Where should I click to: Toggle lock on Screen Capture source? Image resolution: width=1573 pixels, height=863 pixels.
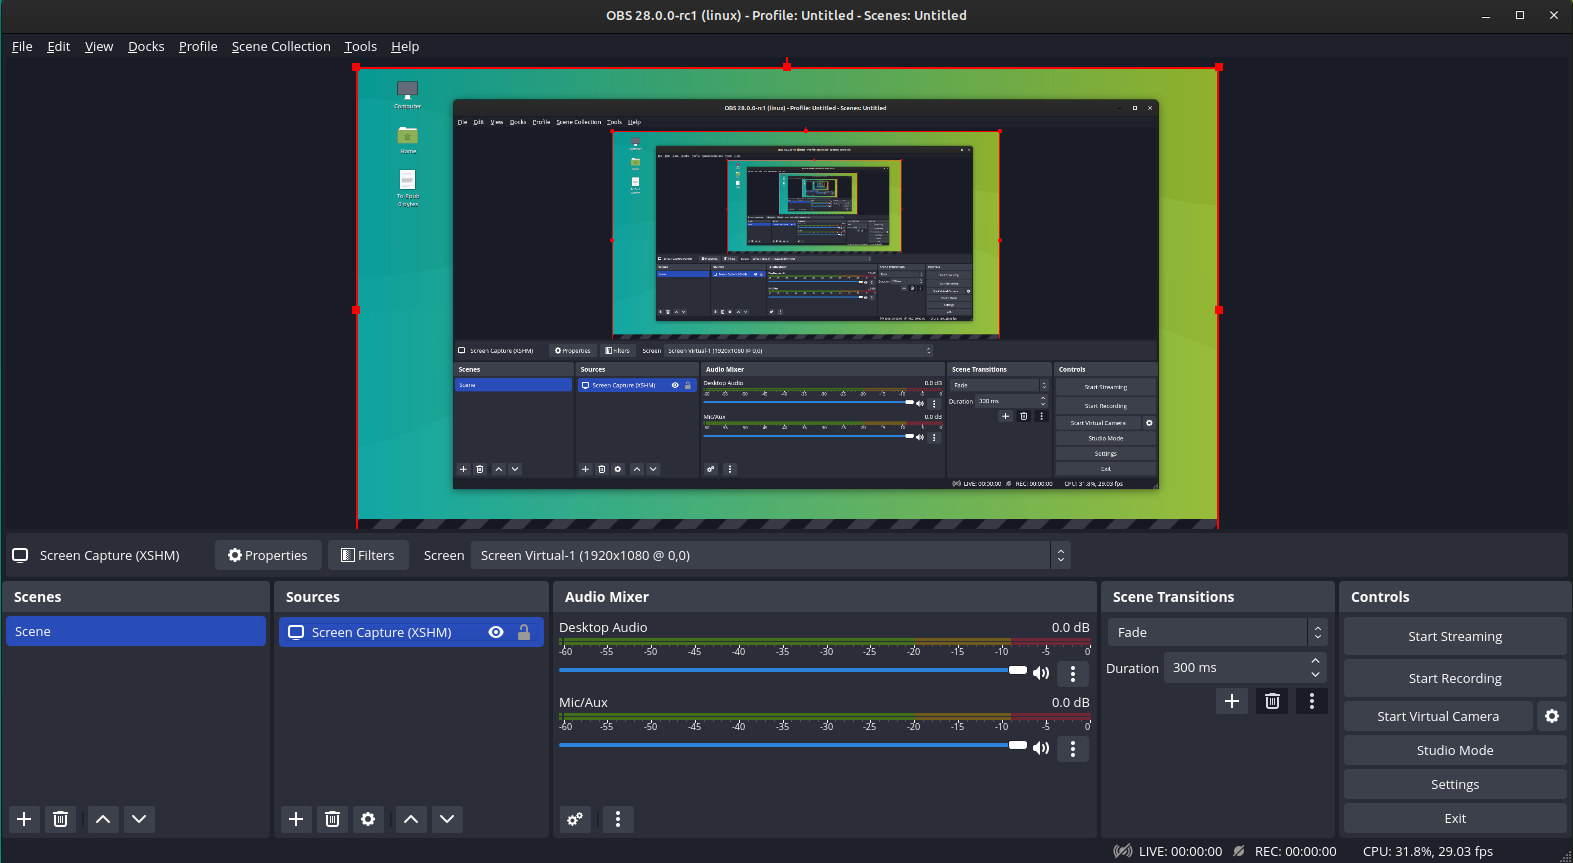click(x=524, y=632)
